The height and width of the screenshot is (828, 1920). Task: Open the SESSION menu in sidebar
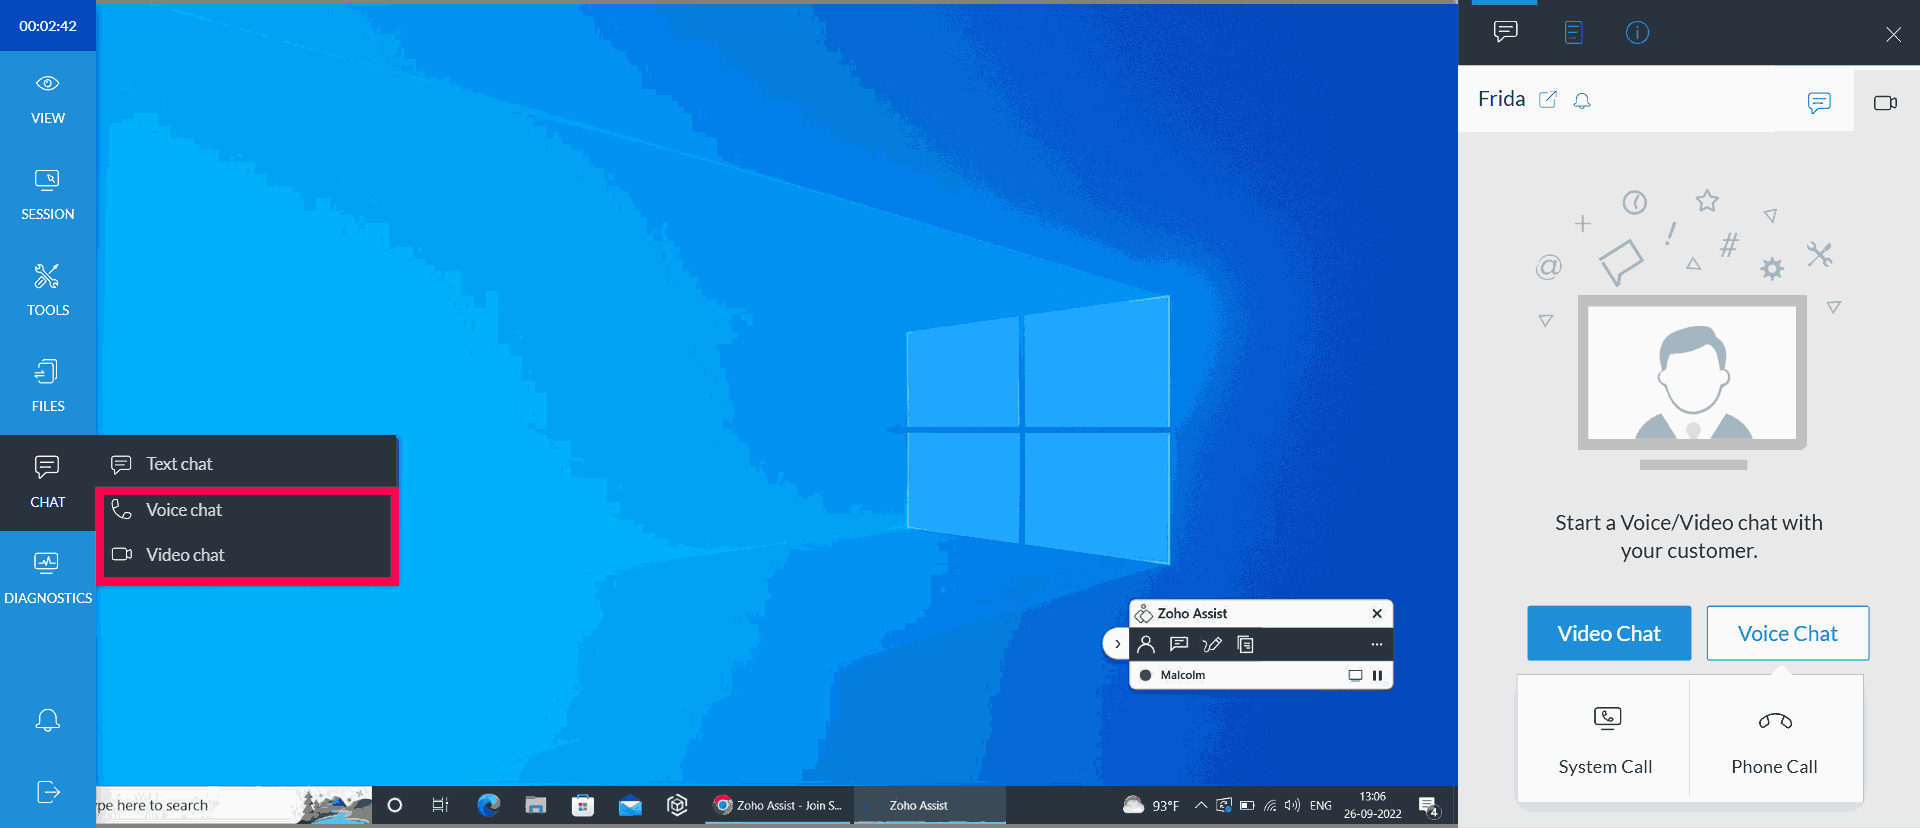pyautogui.click(x=47, y=194)
